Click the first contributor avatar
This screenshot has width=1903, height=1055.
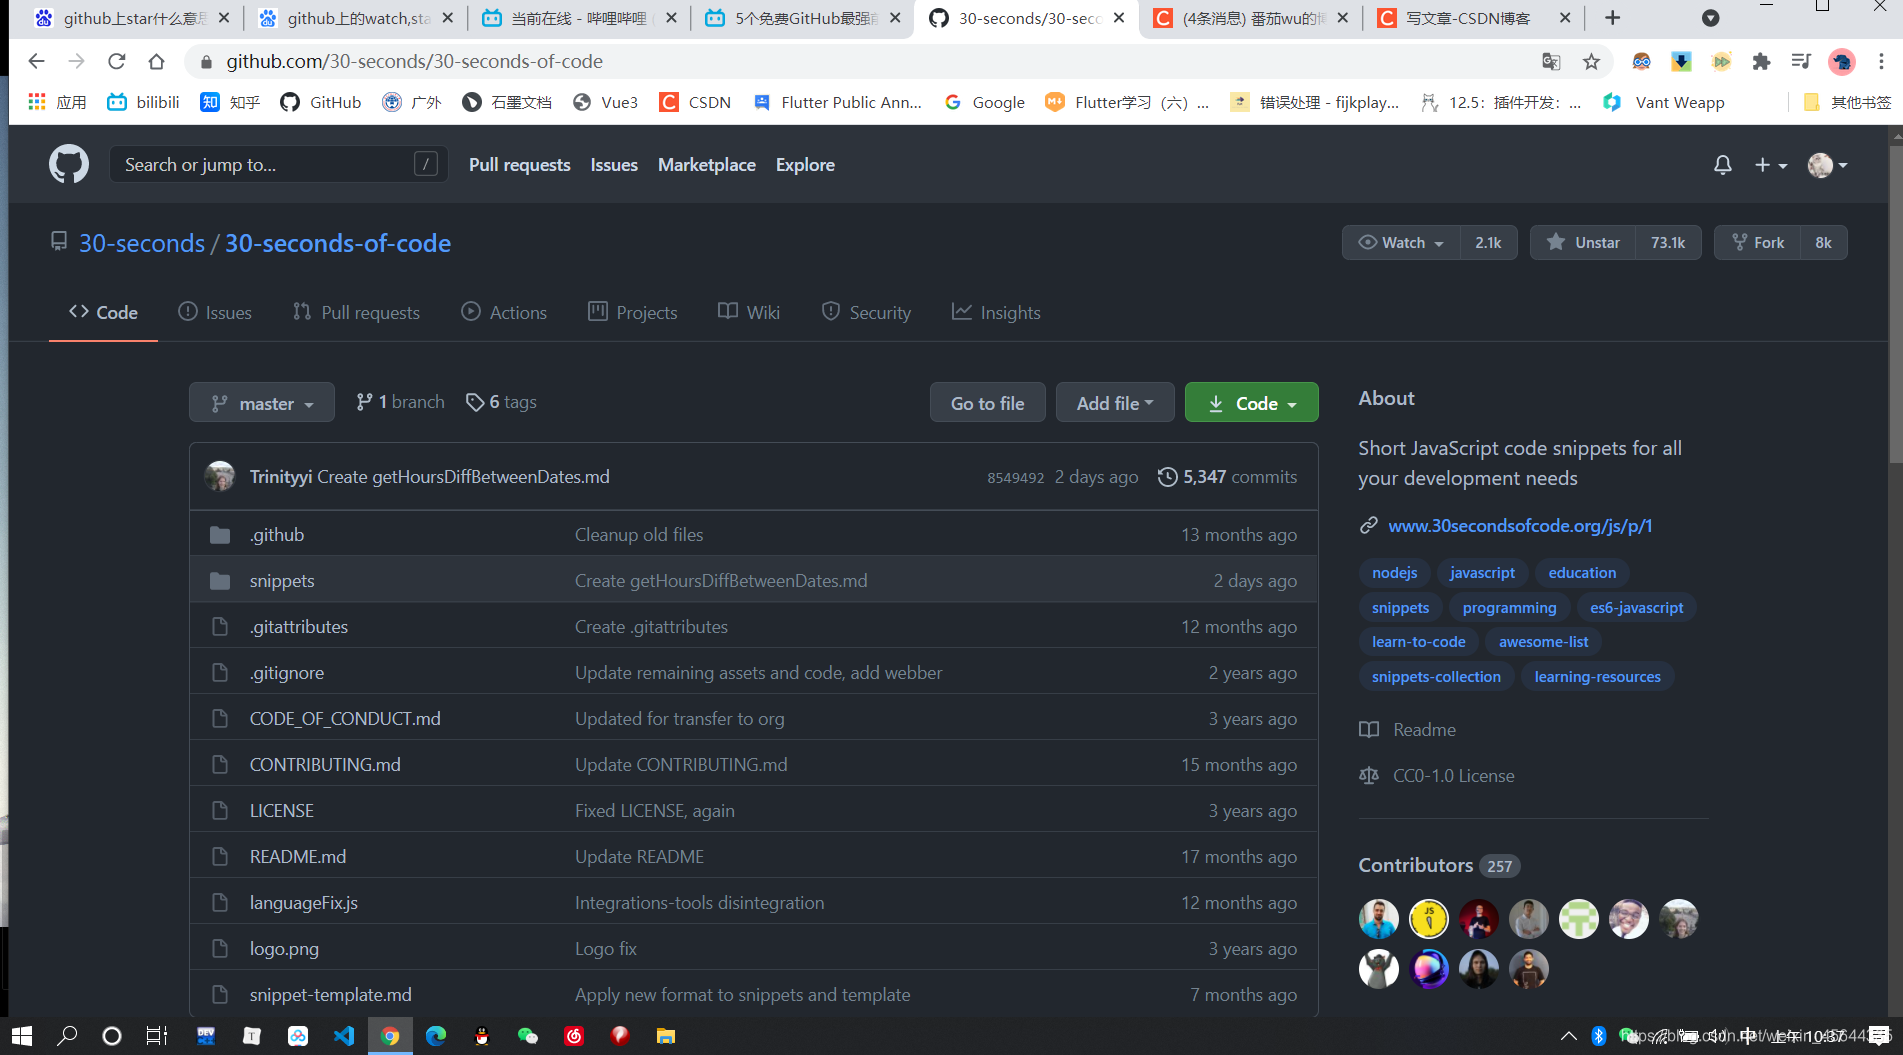[1379, 919]
